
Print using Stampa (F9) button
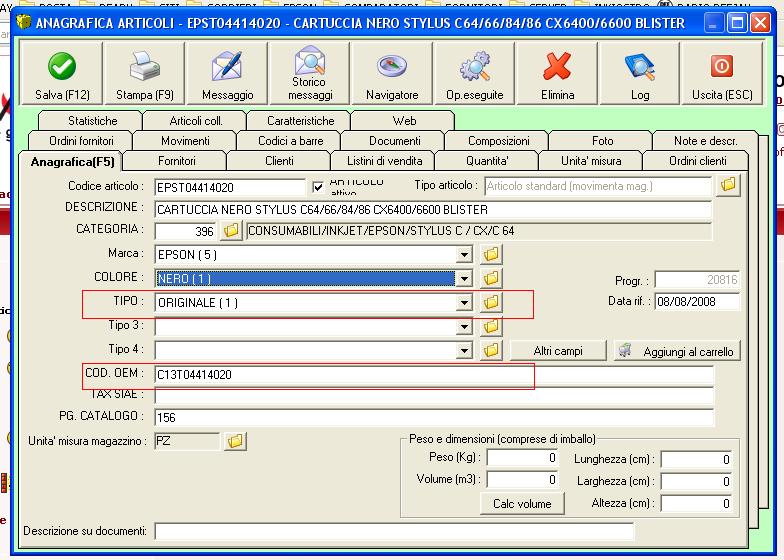click(x=144, y=74)
